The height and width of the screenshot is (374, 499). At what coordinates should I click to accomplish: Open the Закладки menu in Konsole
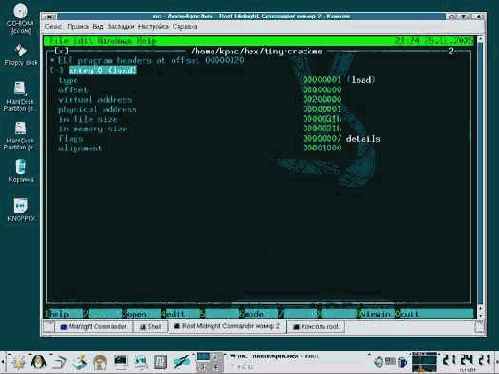pyautogui.click(x=121, y=27)
